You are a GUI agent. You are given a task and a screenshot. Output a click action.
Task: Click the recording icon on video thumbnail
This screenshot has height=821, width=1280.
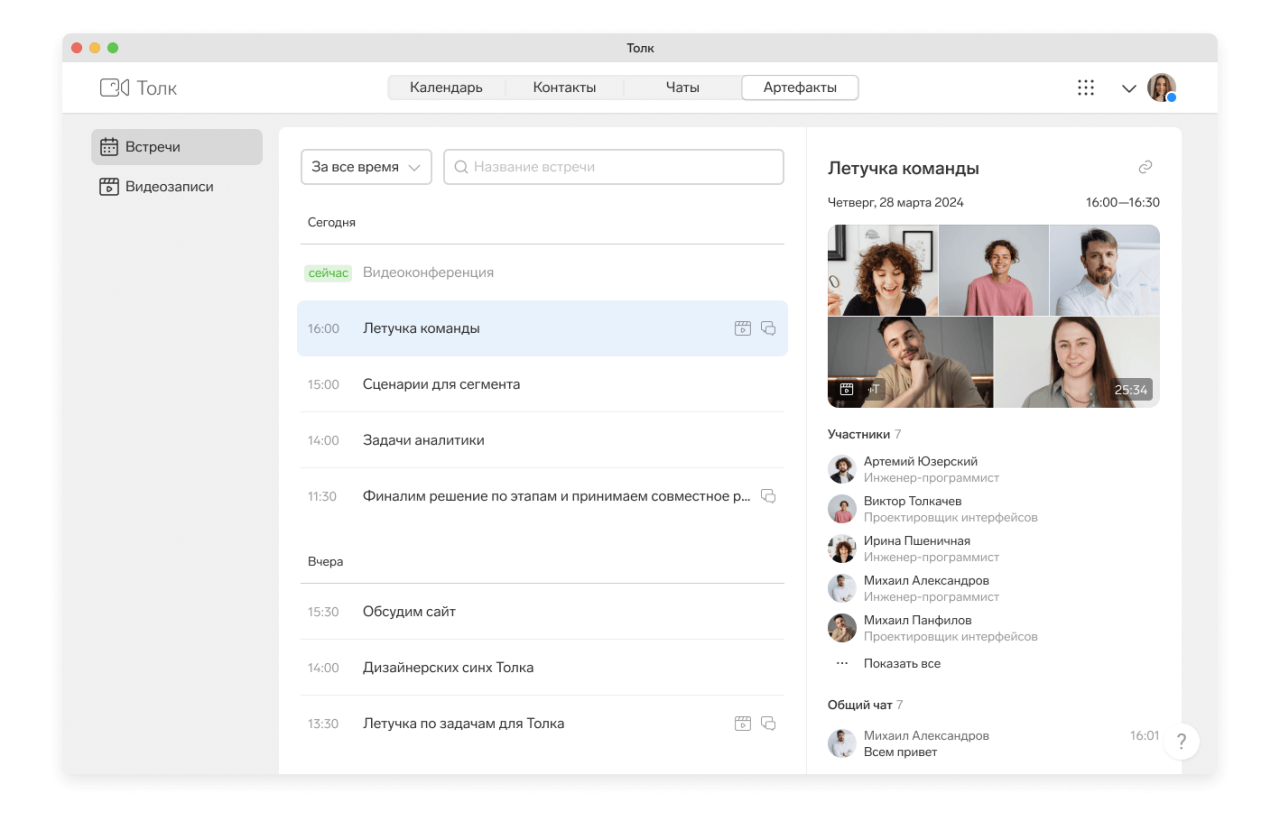(846, 390)
